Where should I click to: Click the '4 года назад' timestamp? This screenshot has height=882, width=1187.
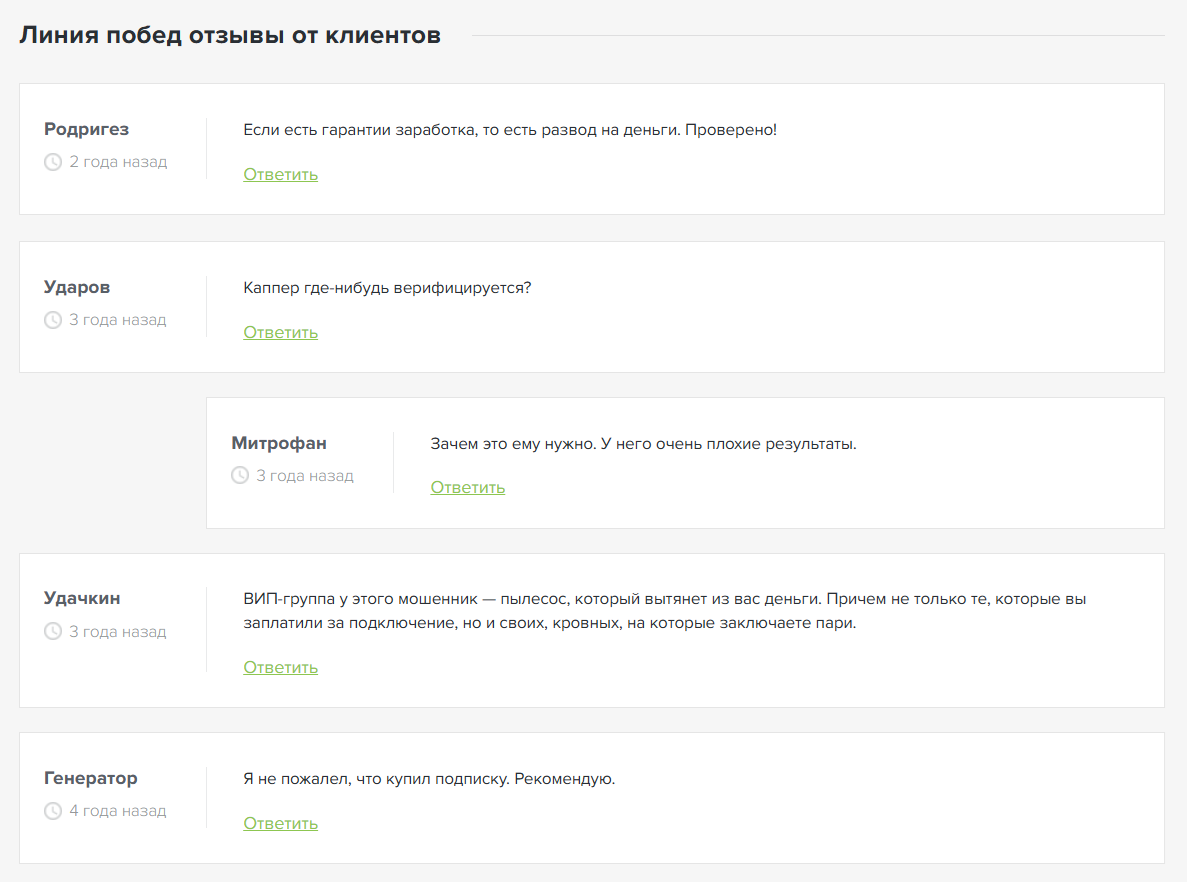pyautogui.click(x=118, y=811)
